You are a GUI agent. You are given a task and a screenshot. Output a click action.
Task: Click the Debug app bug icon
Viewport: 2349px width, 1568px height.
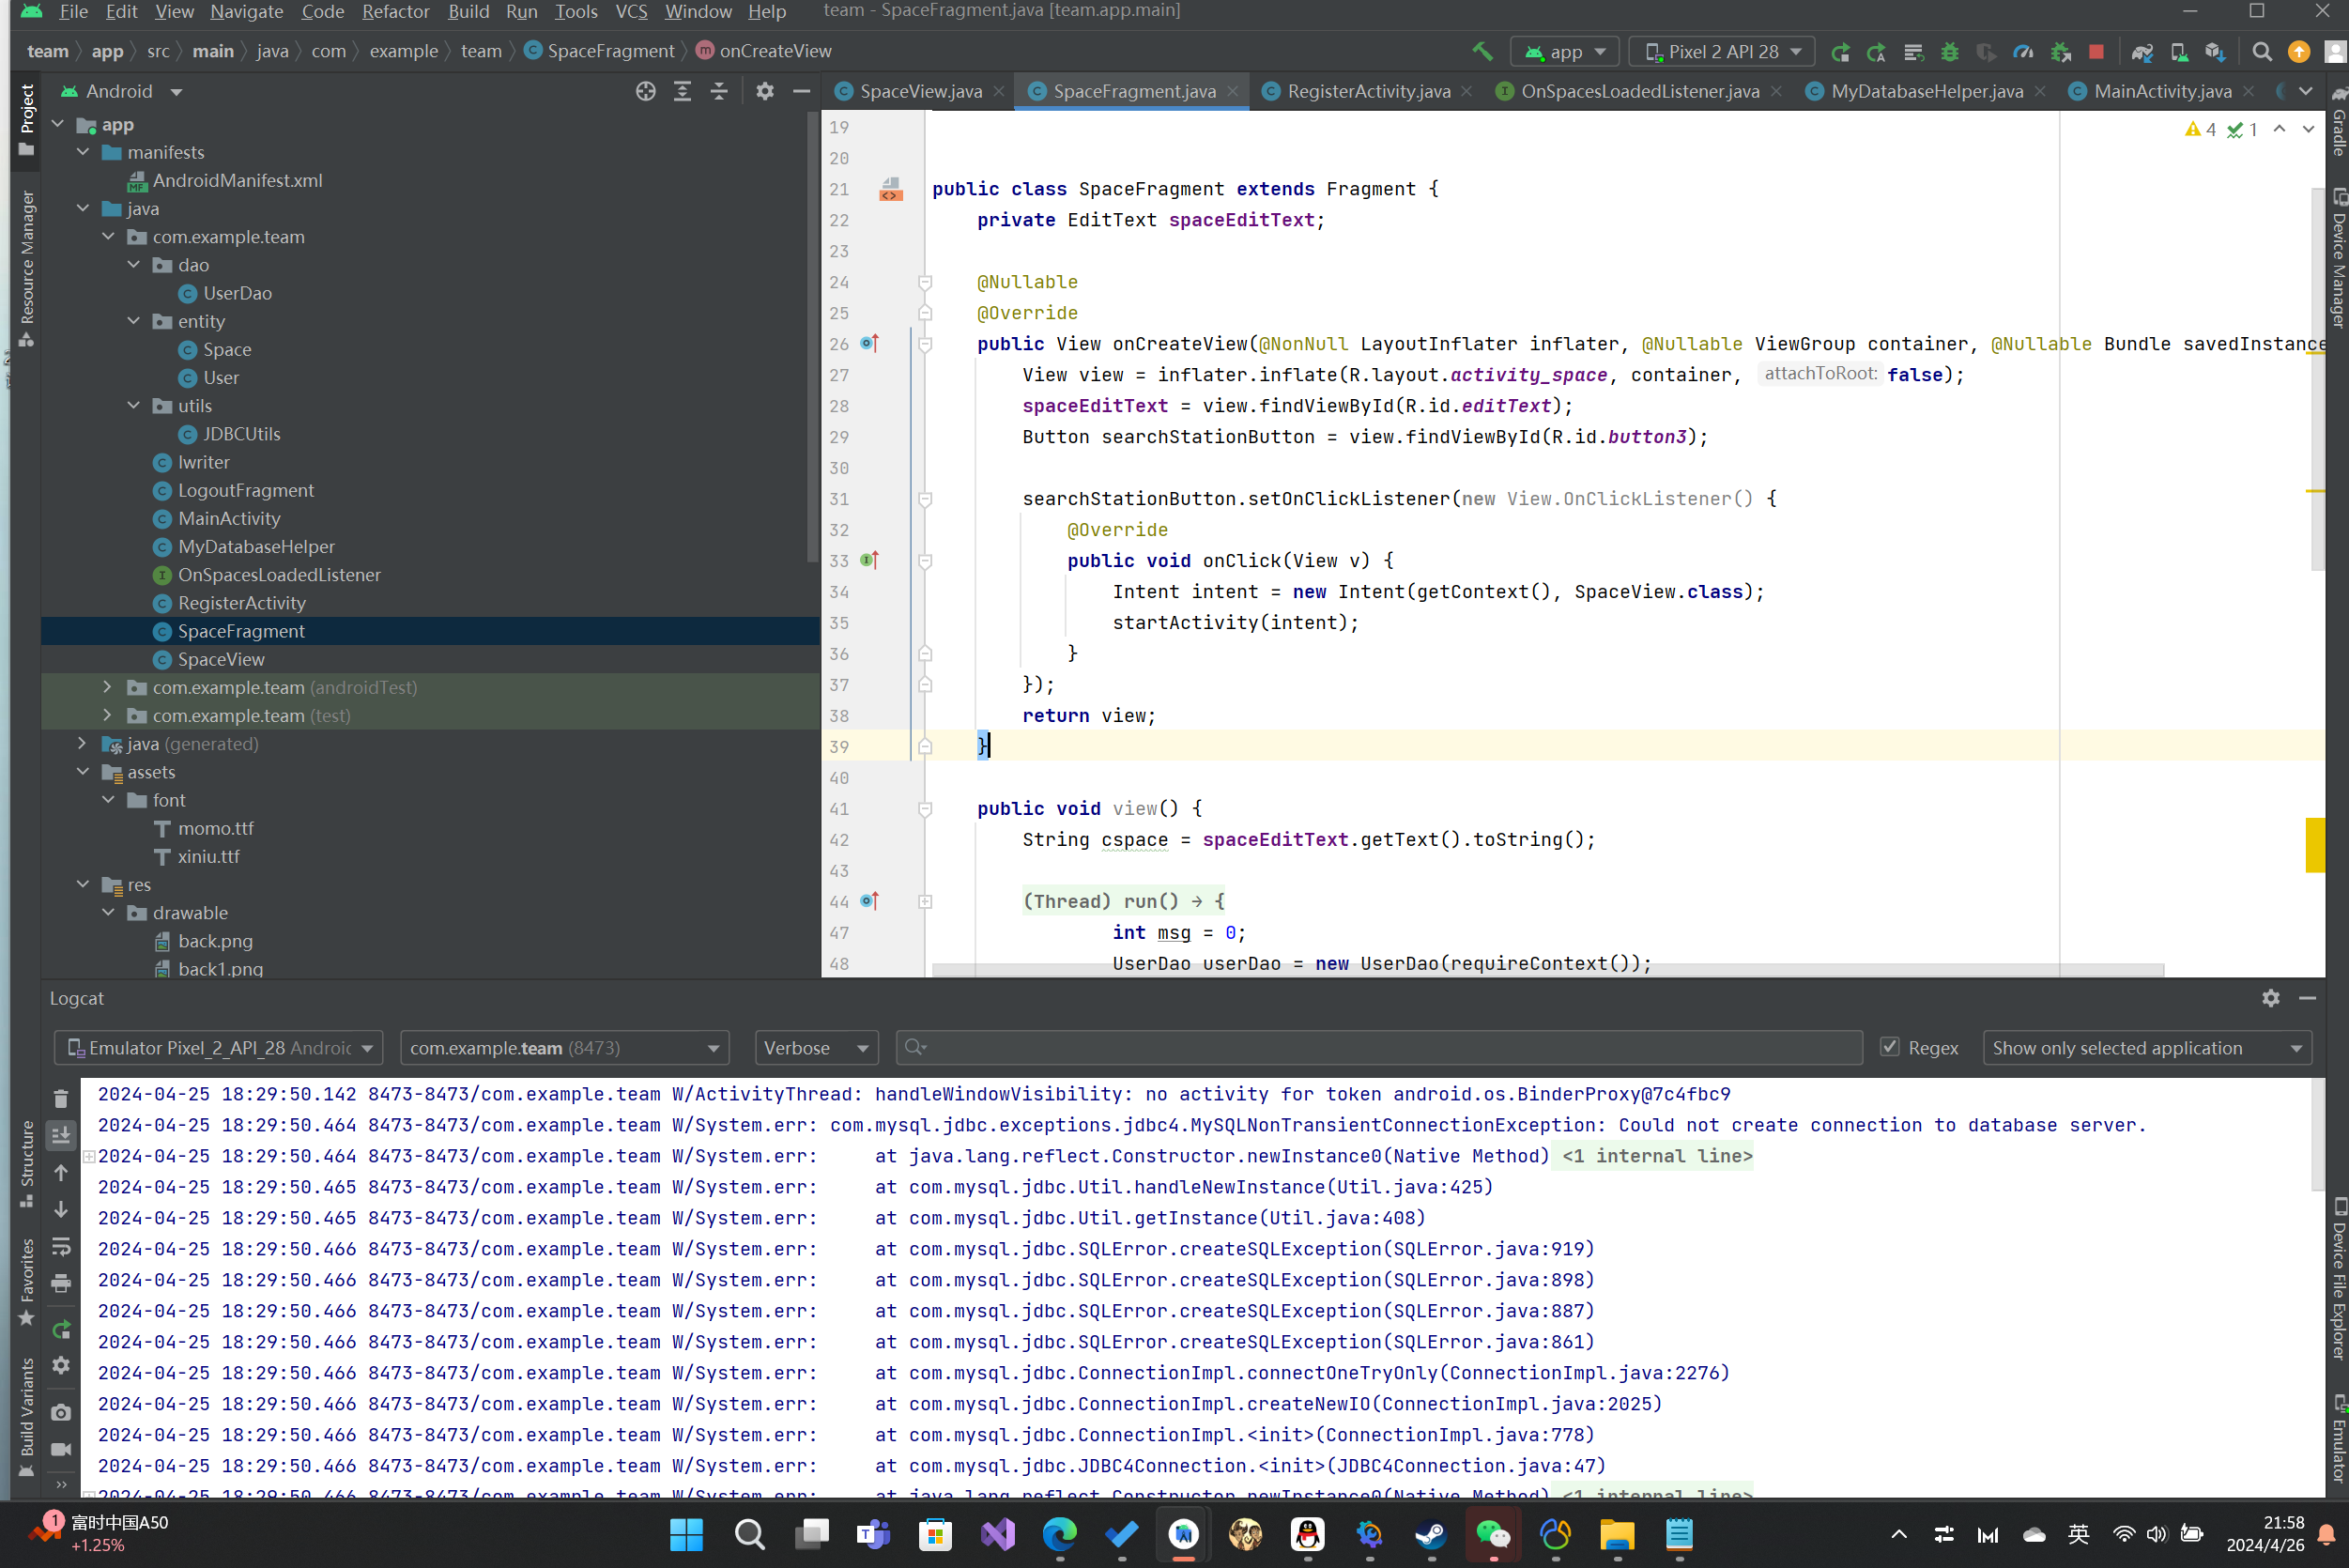(1949, 51)
